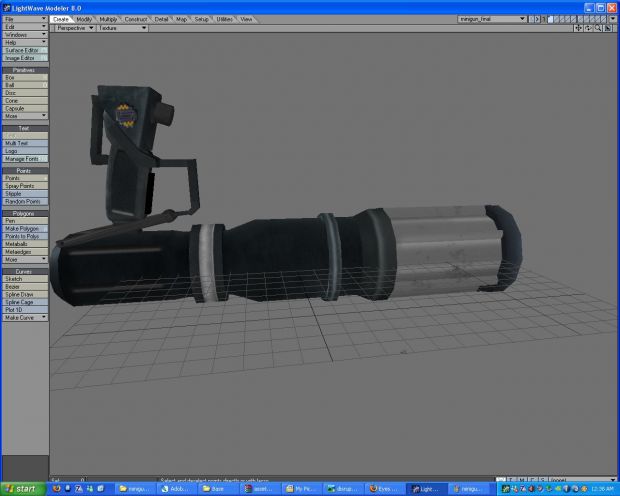
Task: Go to previous layer bank arrow
Action: (532, 19)
